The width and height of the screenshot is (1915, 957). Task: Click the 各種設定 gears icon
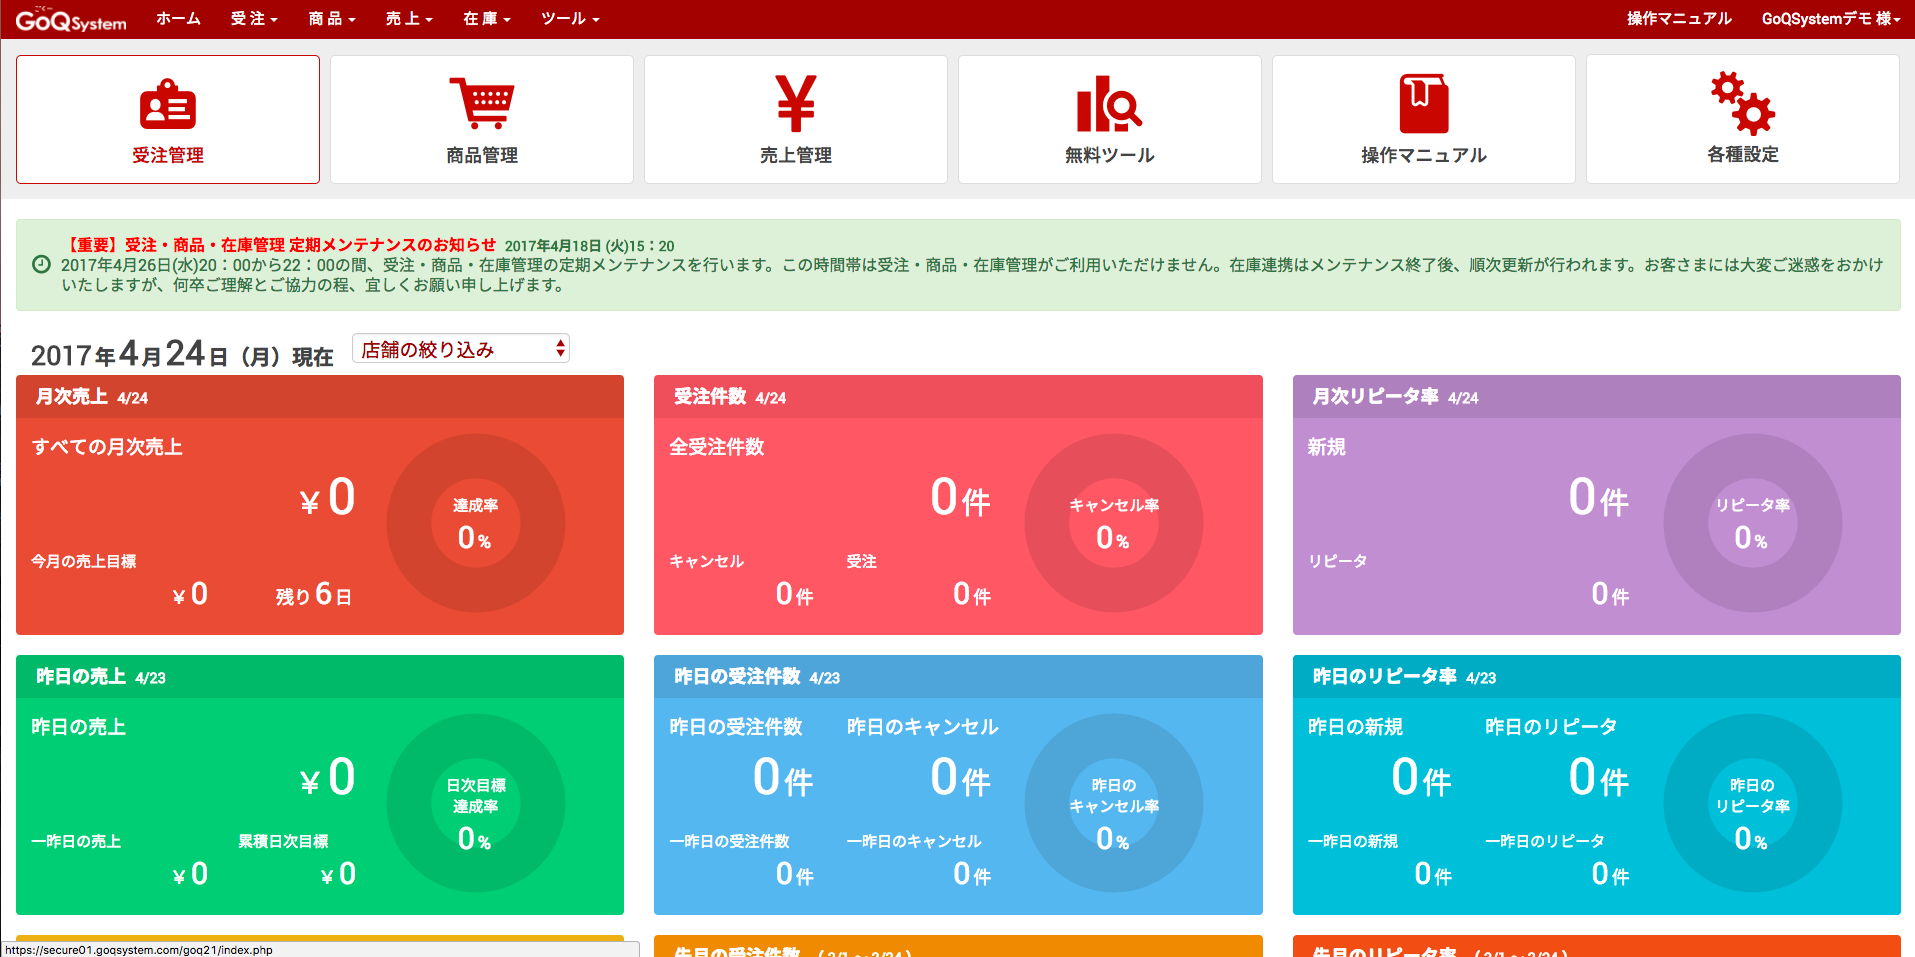1742,102
